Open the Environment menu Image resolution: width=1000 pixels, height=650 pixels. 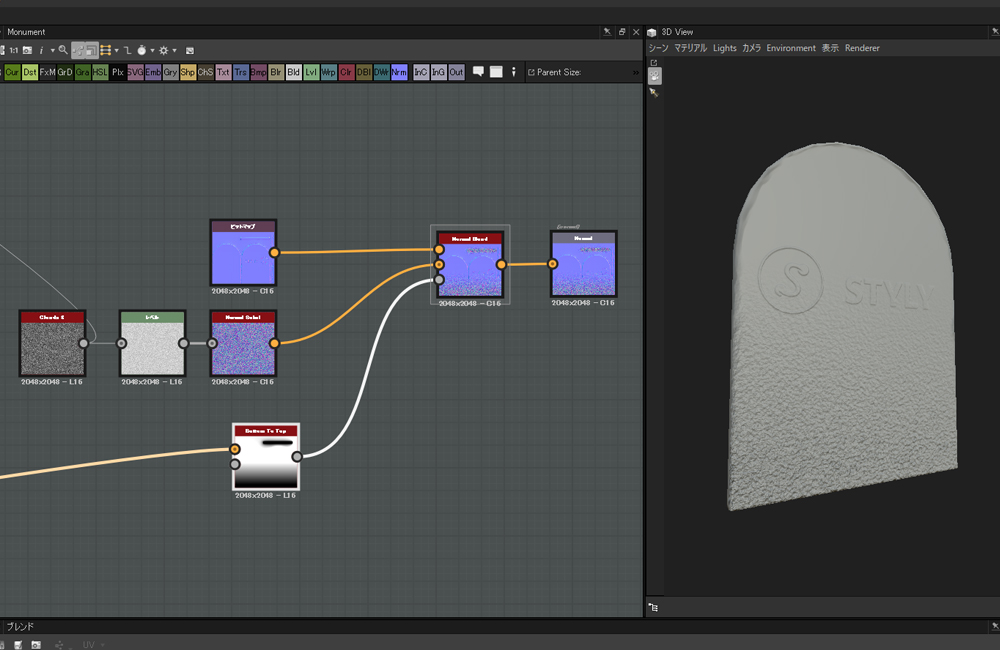pos(791,48)
